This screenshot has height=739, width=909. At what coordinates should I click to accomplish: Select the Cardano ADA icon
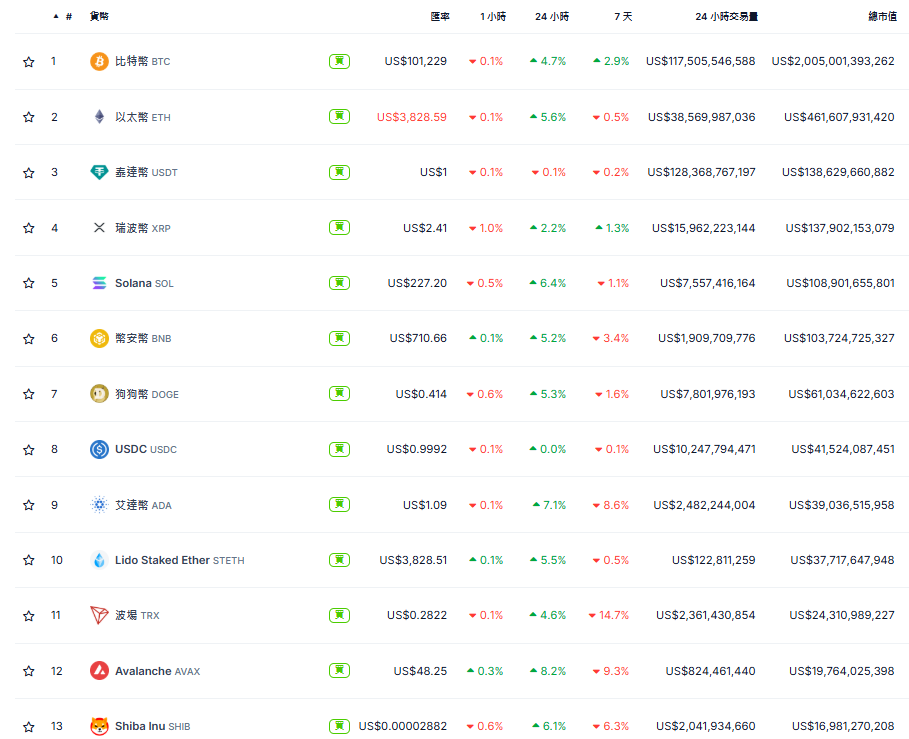(99, 505)
